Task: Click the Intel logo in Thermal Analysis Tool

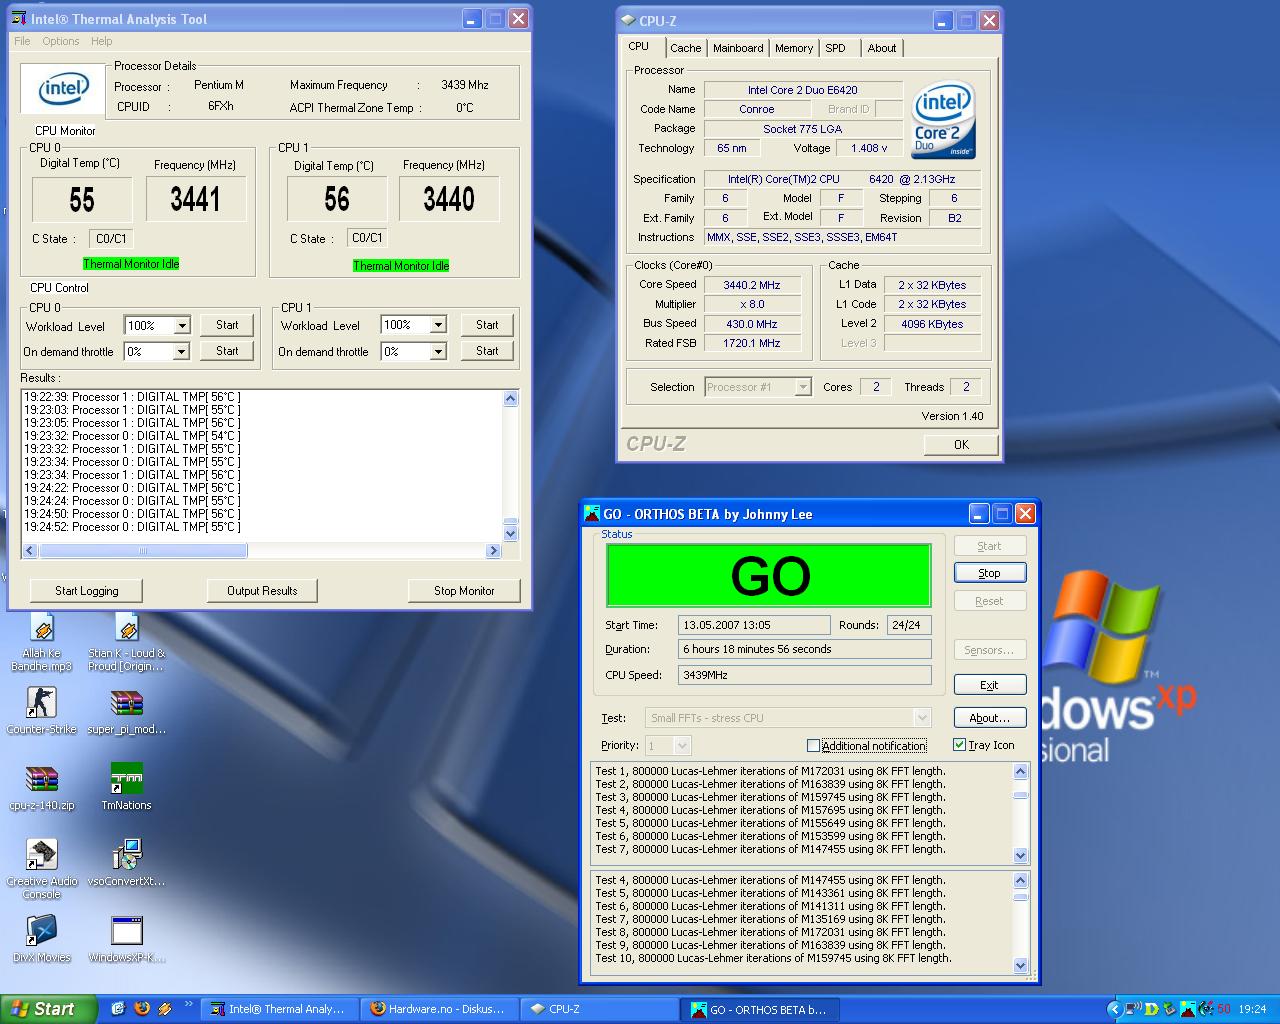Action: click(63, 90)
